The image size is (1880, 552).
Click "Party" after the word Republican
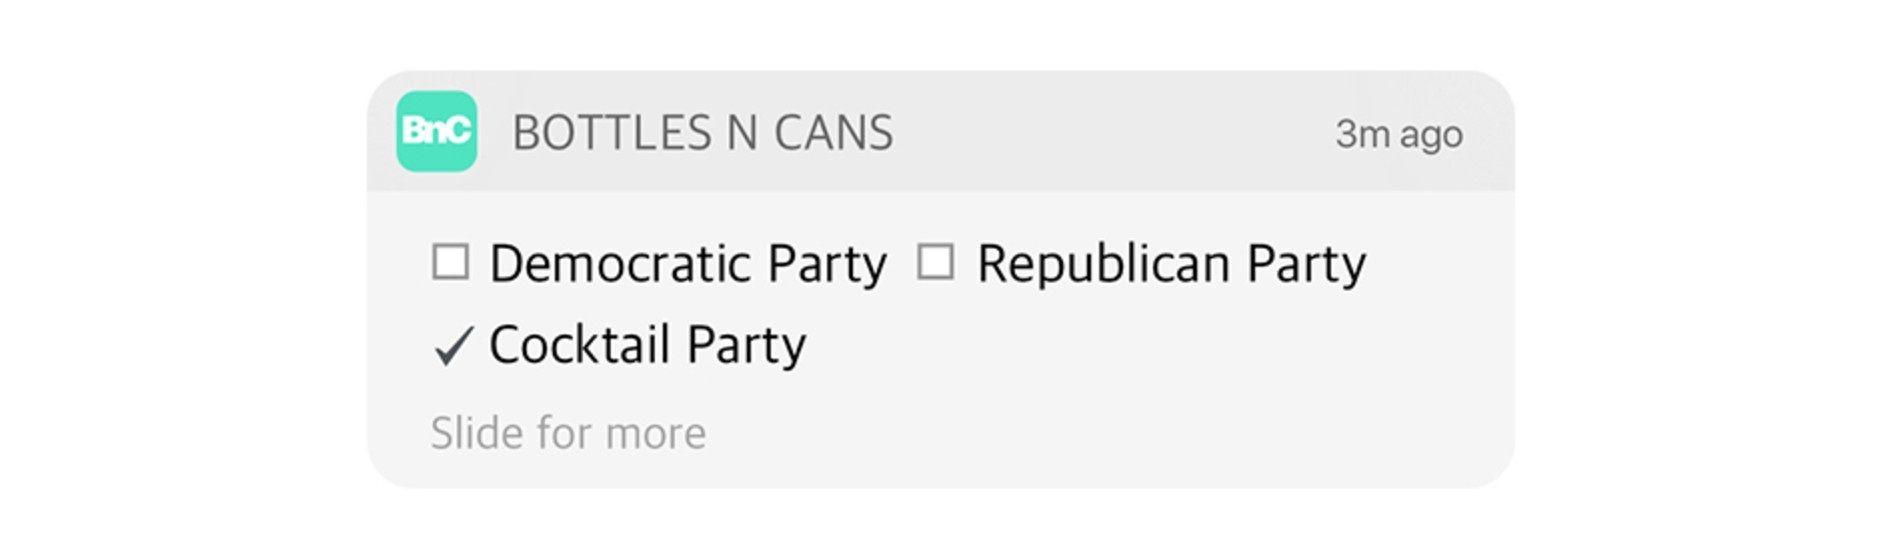tap(1305, 266)
